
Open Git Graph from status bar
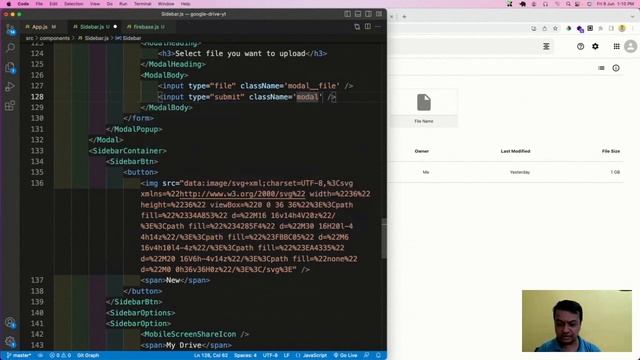coord(88,356)
